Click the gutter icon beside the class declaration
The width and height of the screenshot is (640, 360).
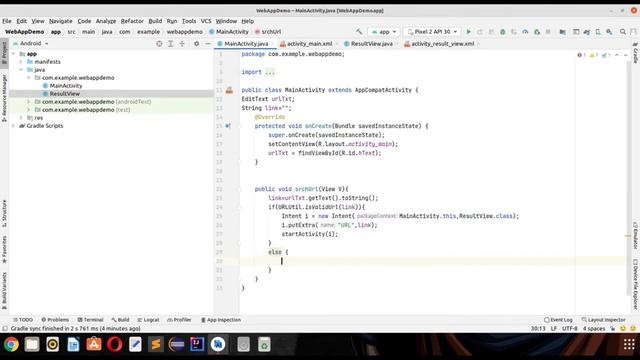(229, 90)
